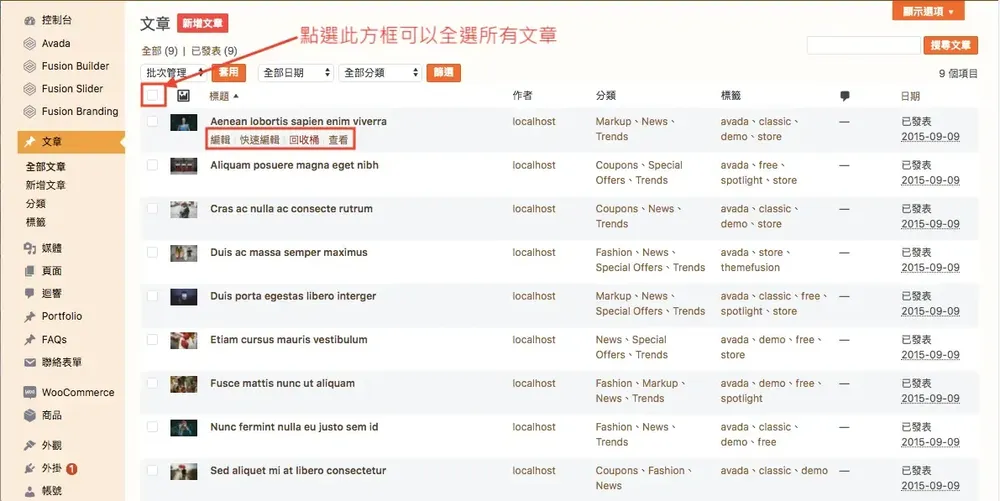Open post title Sed aliquet mi at libero consectetur
1000x501 pixels.
point(298,470)
